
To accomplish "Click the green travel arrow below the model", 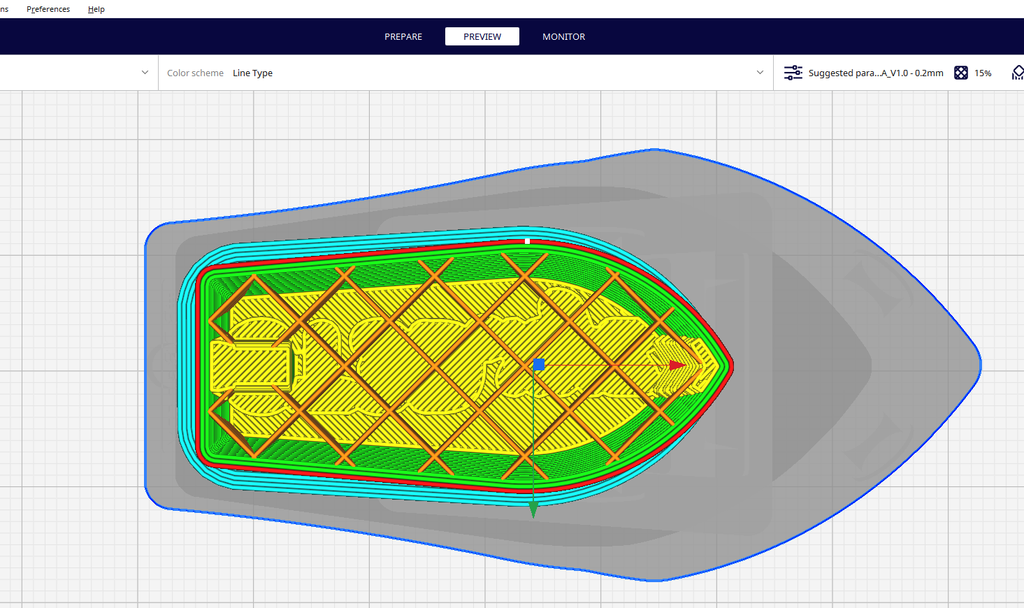I will [x=534, y=508].
